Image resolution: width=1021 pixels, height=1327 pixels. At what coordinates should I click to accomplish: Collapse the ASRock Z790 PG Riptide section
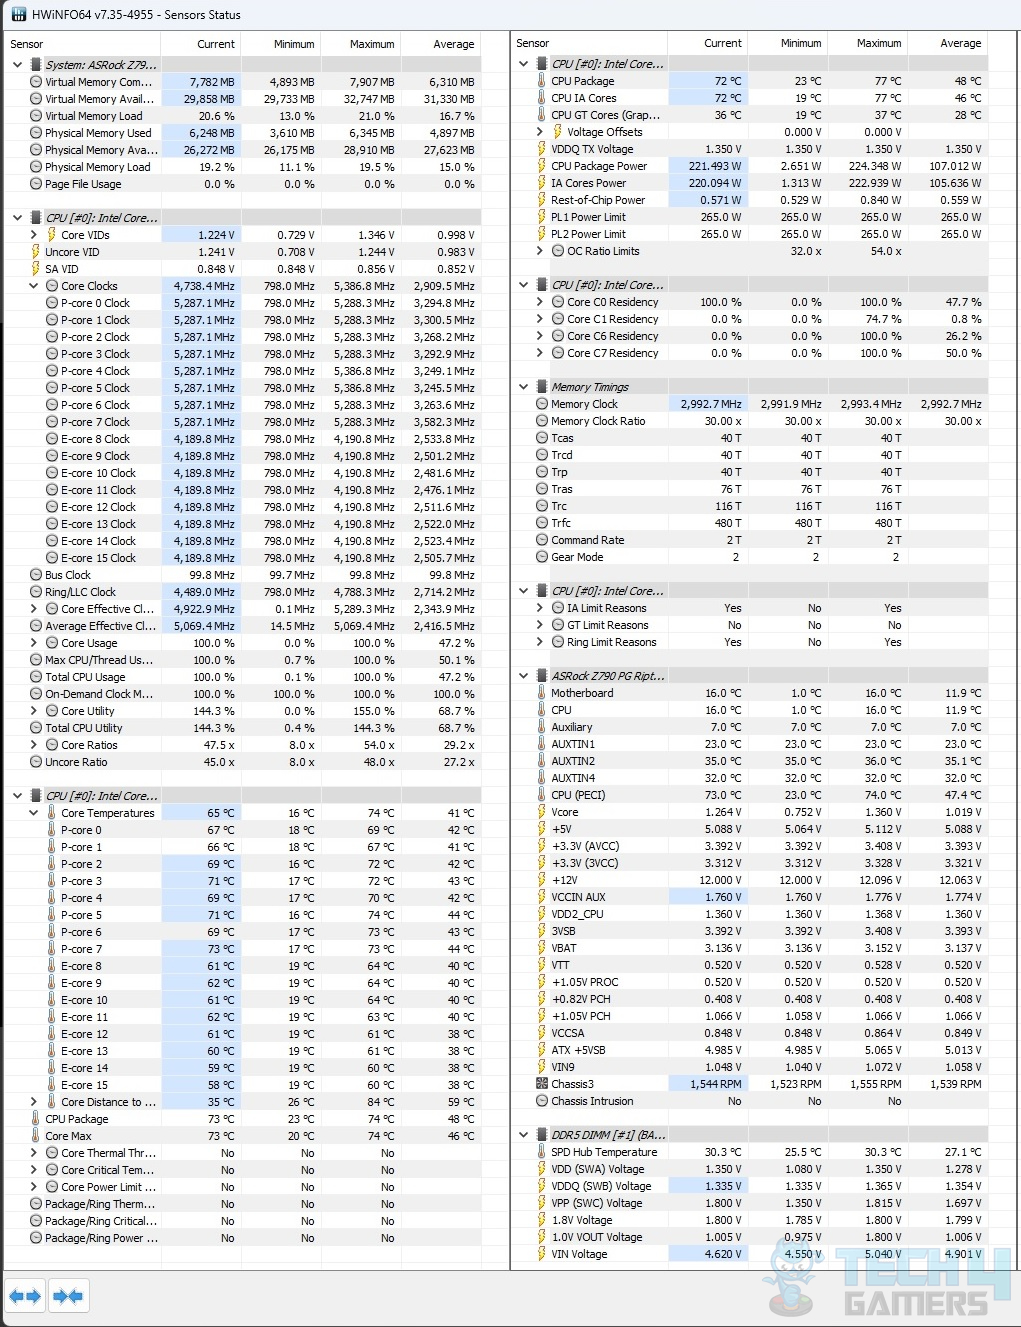tap(524, 676)
